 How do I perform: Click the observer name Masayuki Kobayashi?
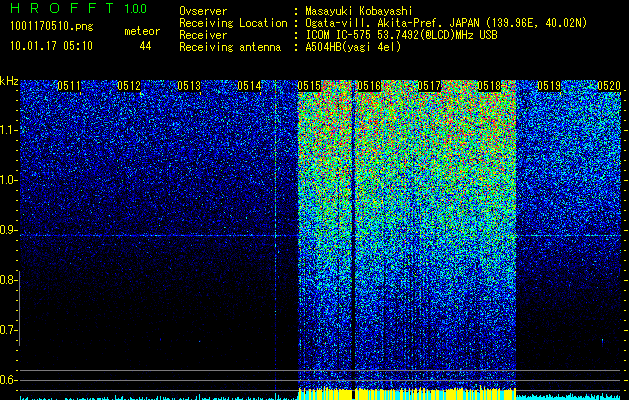coord(359,11)
